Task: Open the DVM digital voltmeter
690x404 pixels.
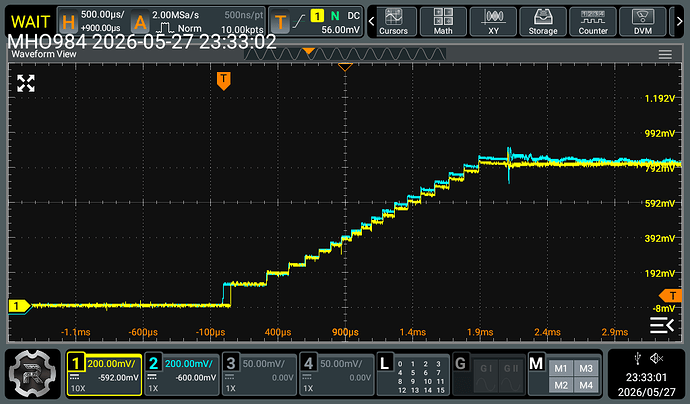Action: (x=642, y=22)
